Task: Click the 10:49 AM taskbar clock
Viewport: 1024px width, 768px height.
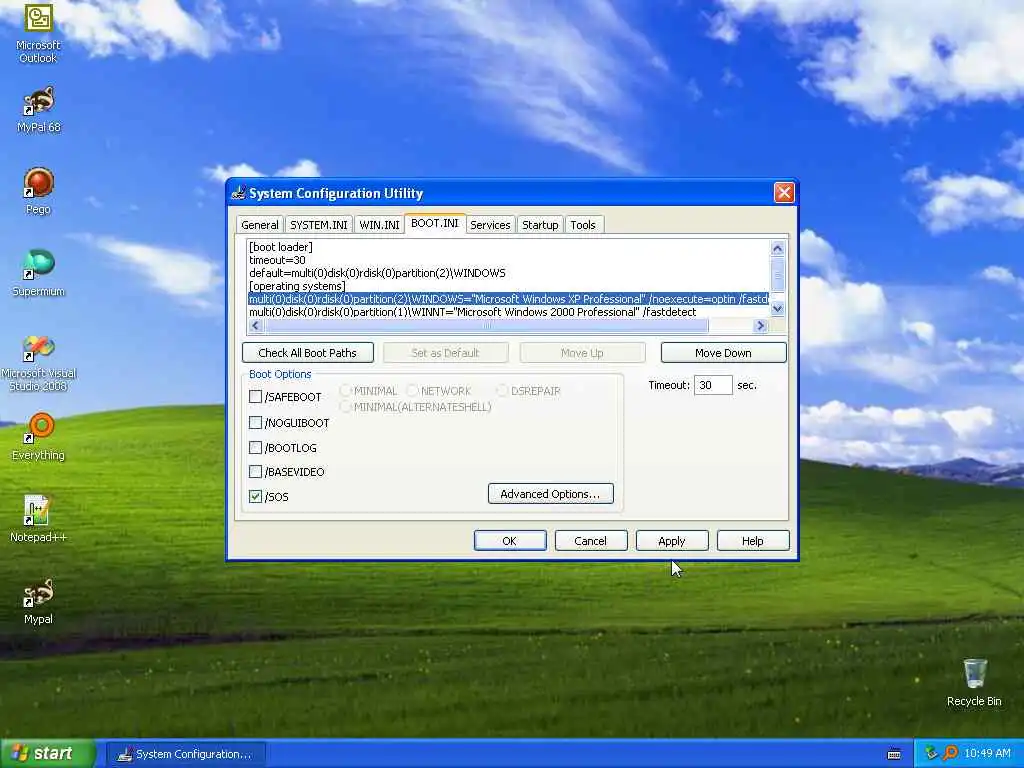Action: [x=987, y=753]
